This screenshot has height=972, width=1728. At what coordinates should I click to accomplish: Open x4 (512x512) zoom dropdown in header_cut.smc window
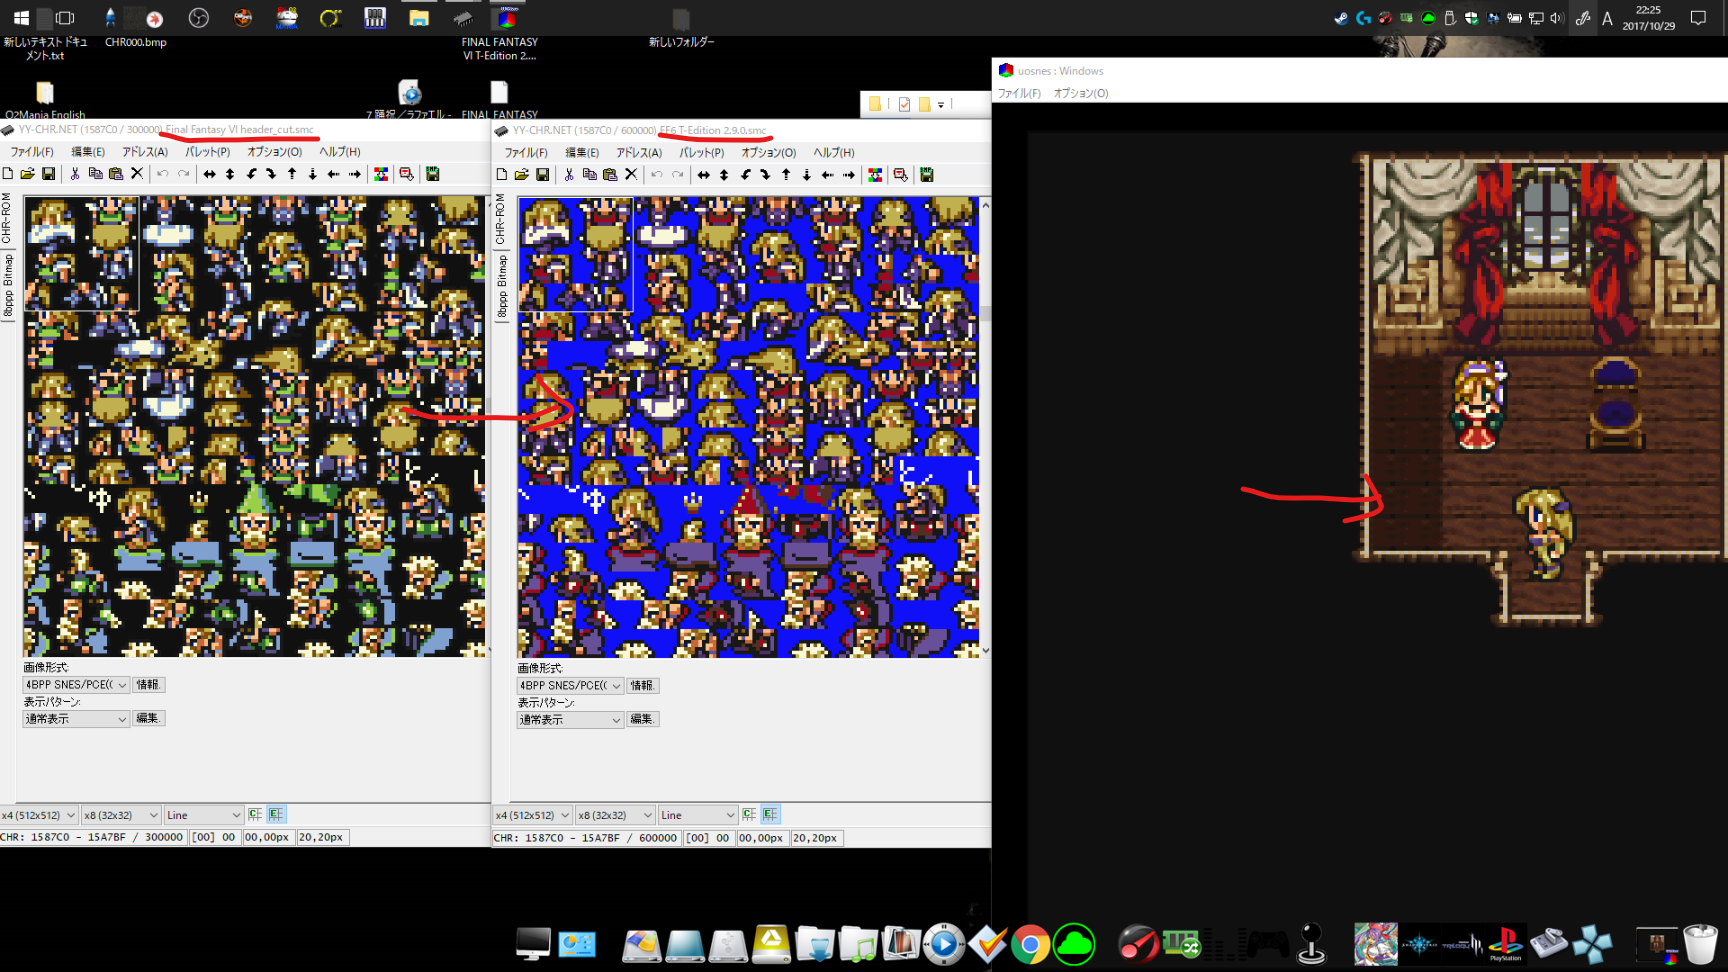coord(39,815)
